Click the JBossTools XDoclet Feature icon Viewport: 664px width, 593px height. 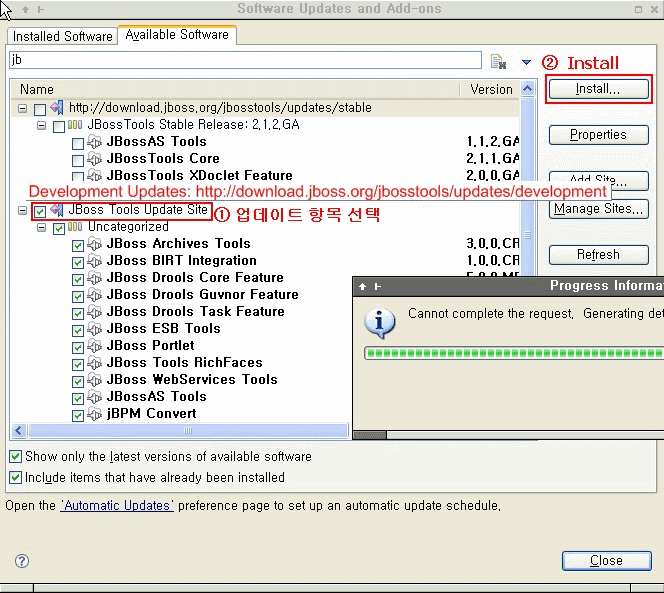[95, 175]
